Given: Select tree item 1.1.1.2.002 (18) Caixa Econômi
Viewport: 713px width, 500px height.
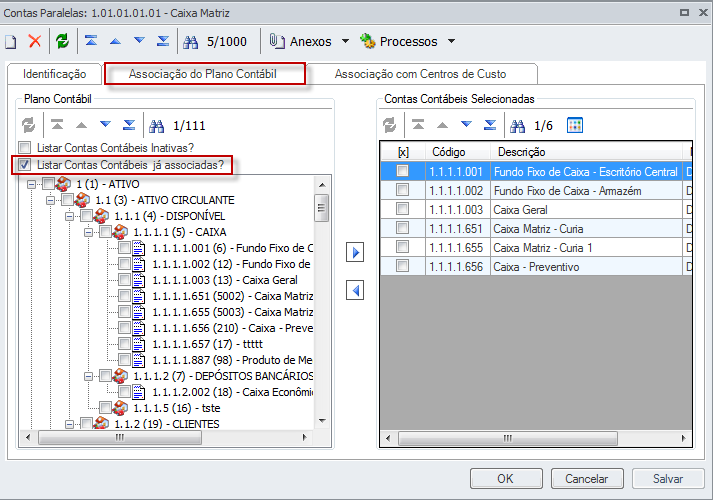Looking at the screenshot, I should pos(233,392).
